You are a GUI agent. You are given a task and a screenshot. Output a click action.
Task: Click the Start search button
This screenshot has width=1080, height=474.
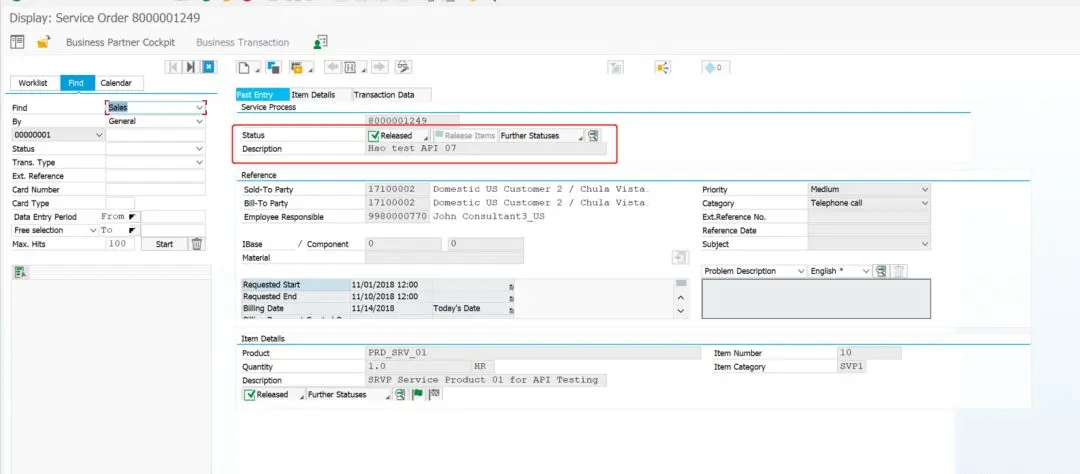coord(165,244)
